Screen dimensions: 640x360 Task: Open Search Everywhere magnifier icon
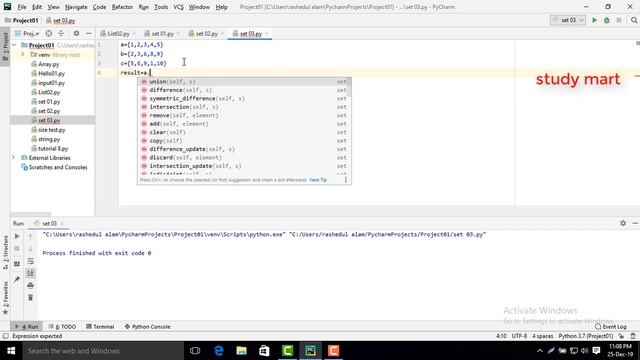coord(634,20)
